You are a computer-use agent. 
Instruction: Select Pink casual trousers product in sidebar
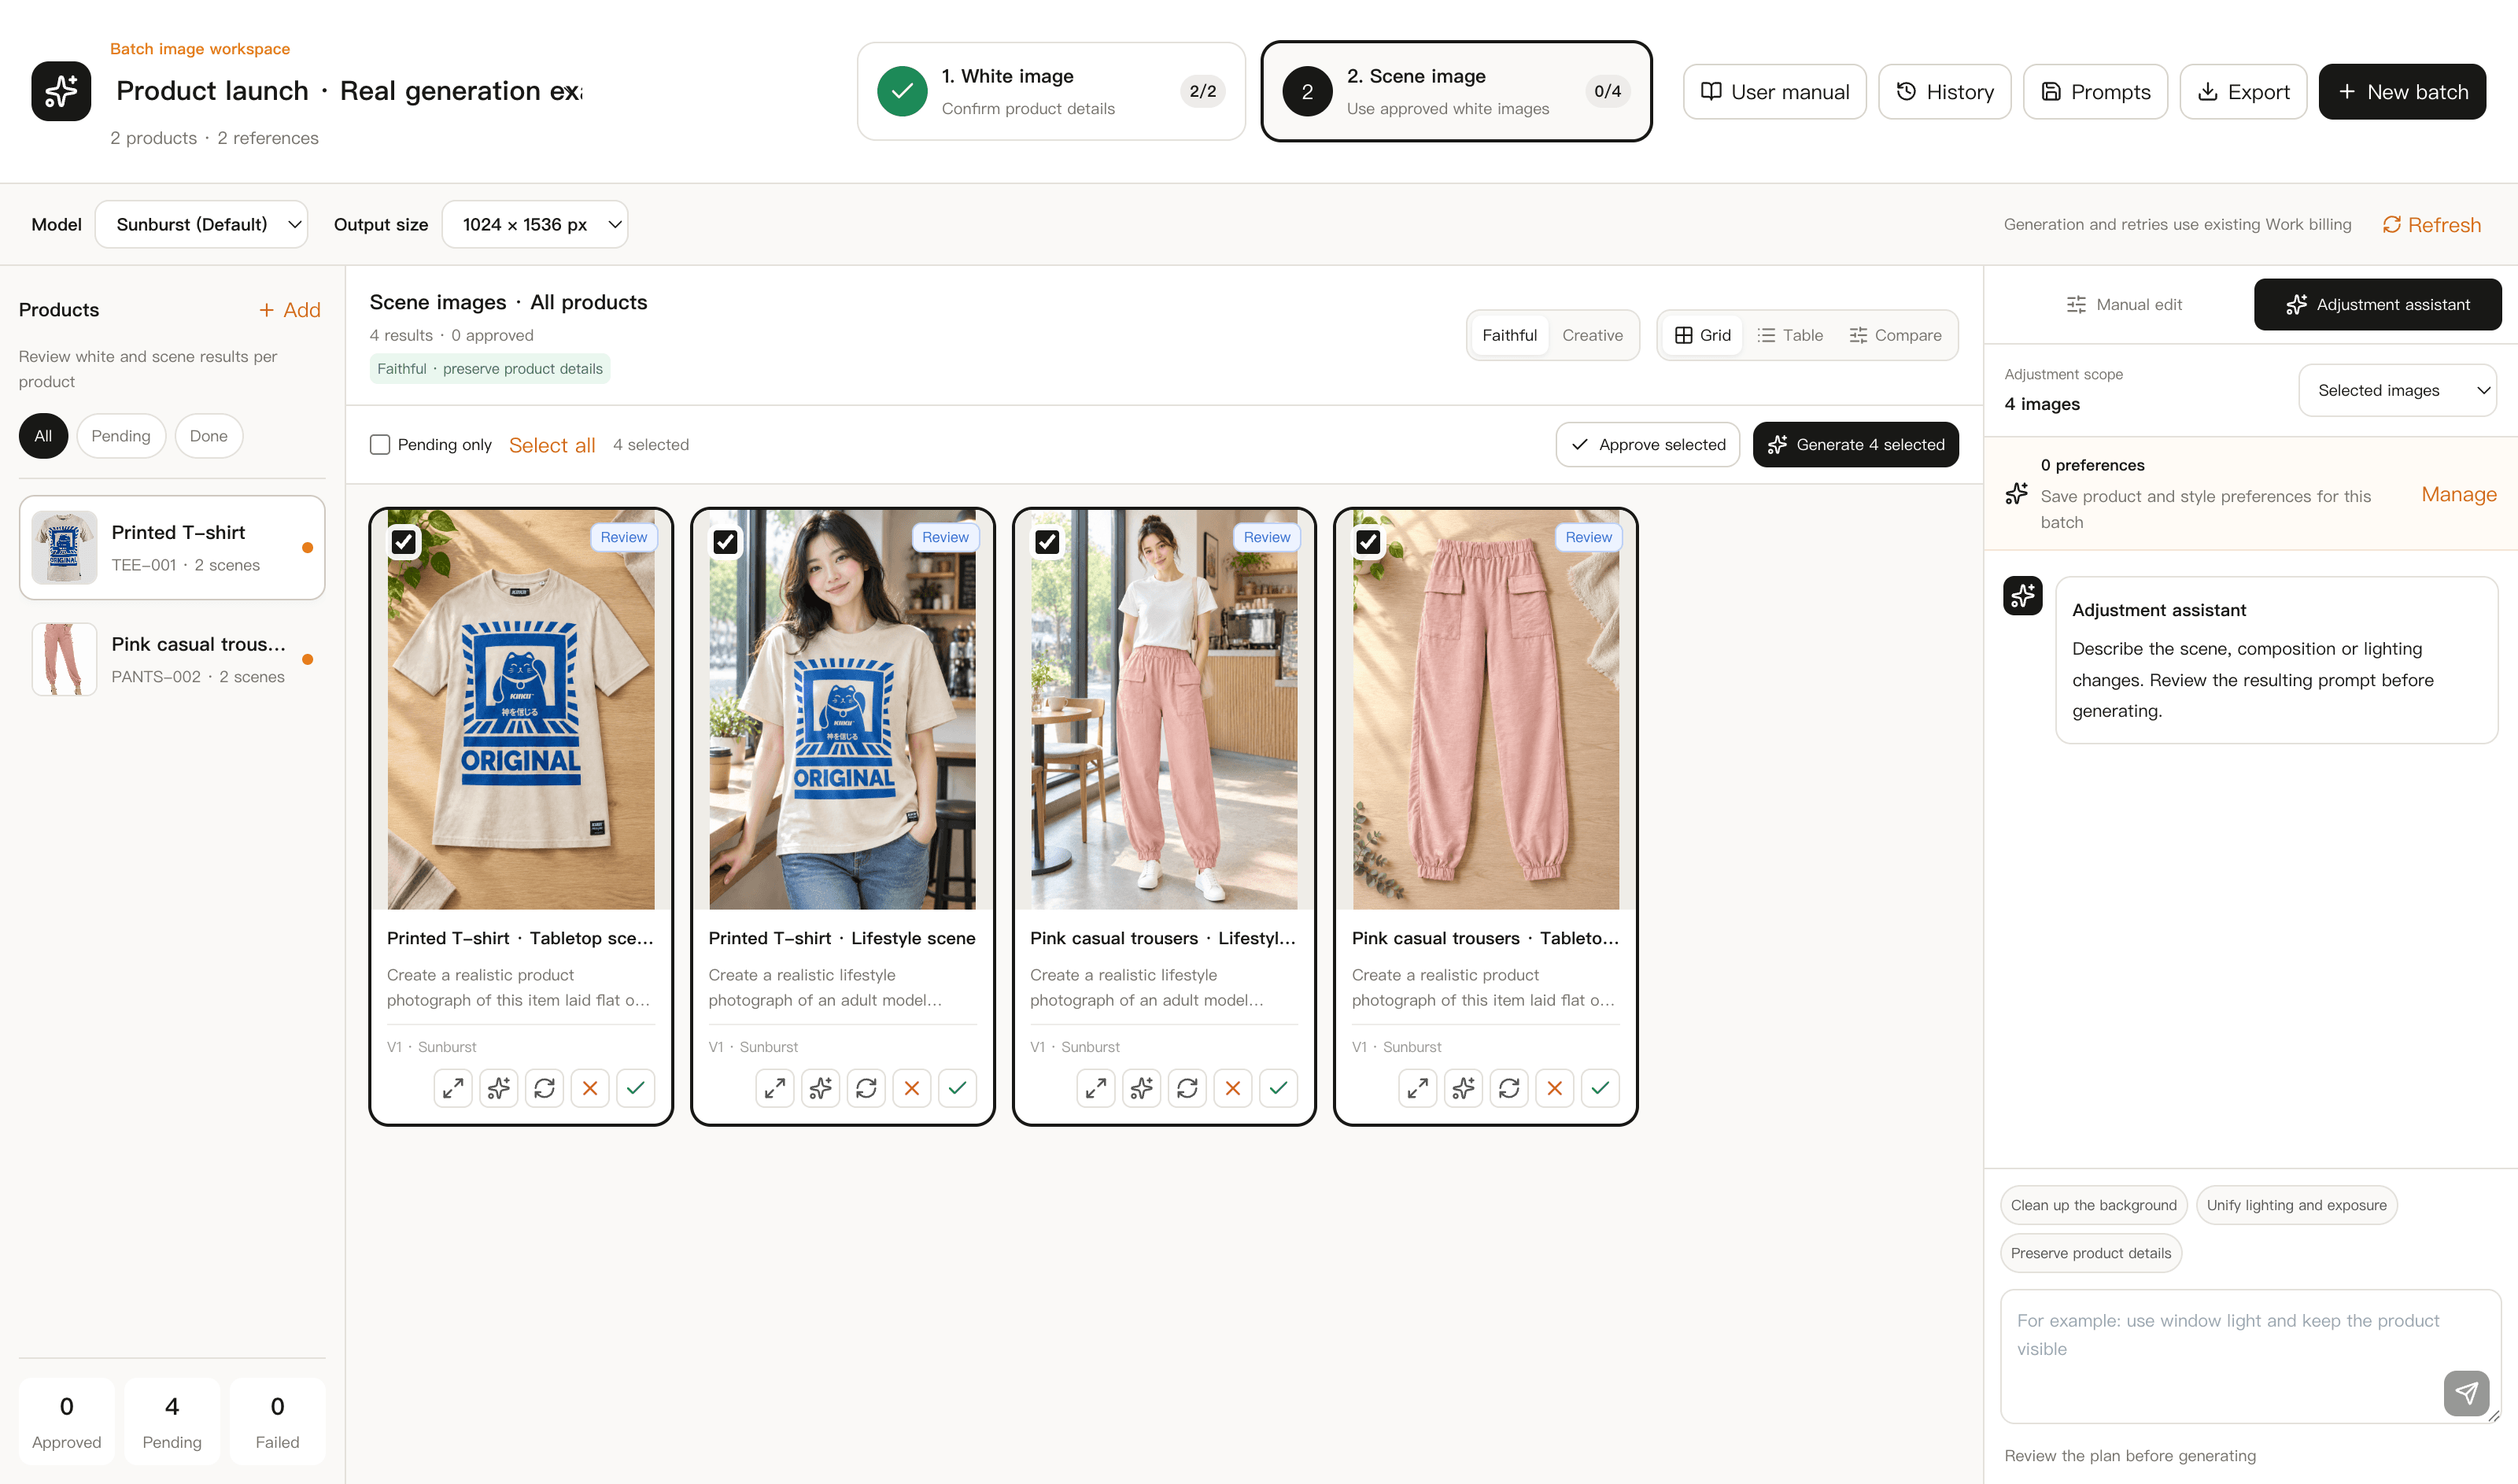(x=172, y=659)
